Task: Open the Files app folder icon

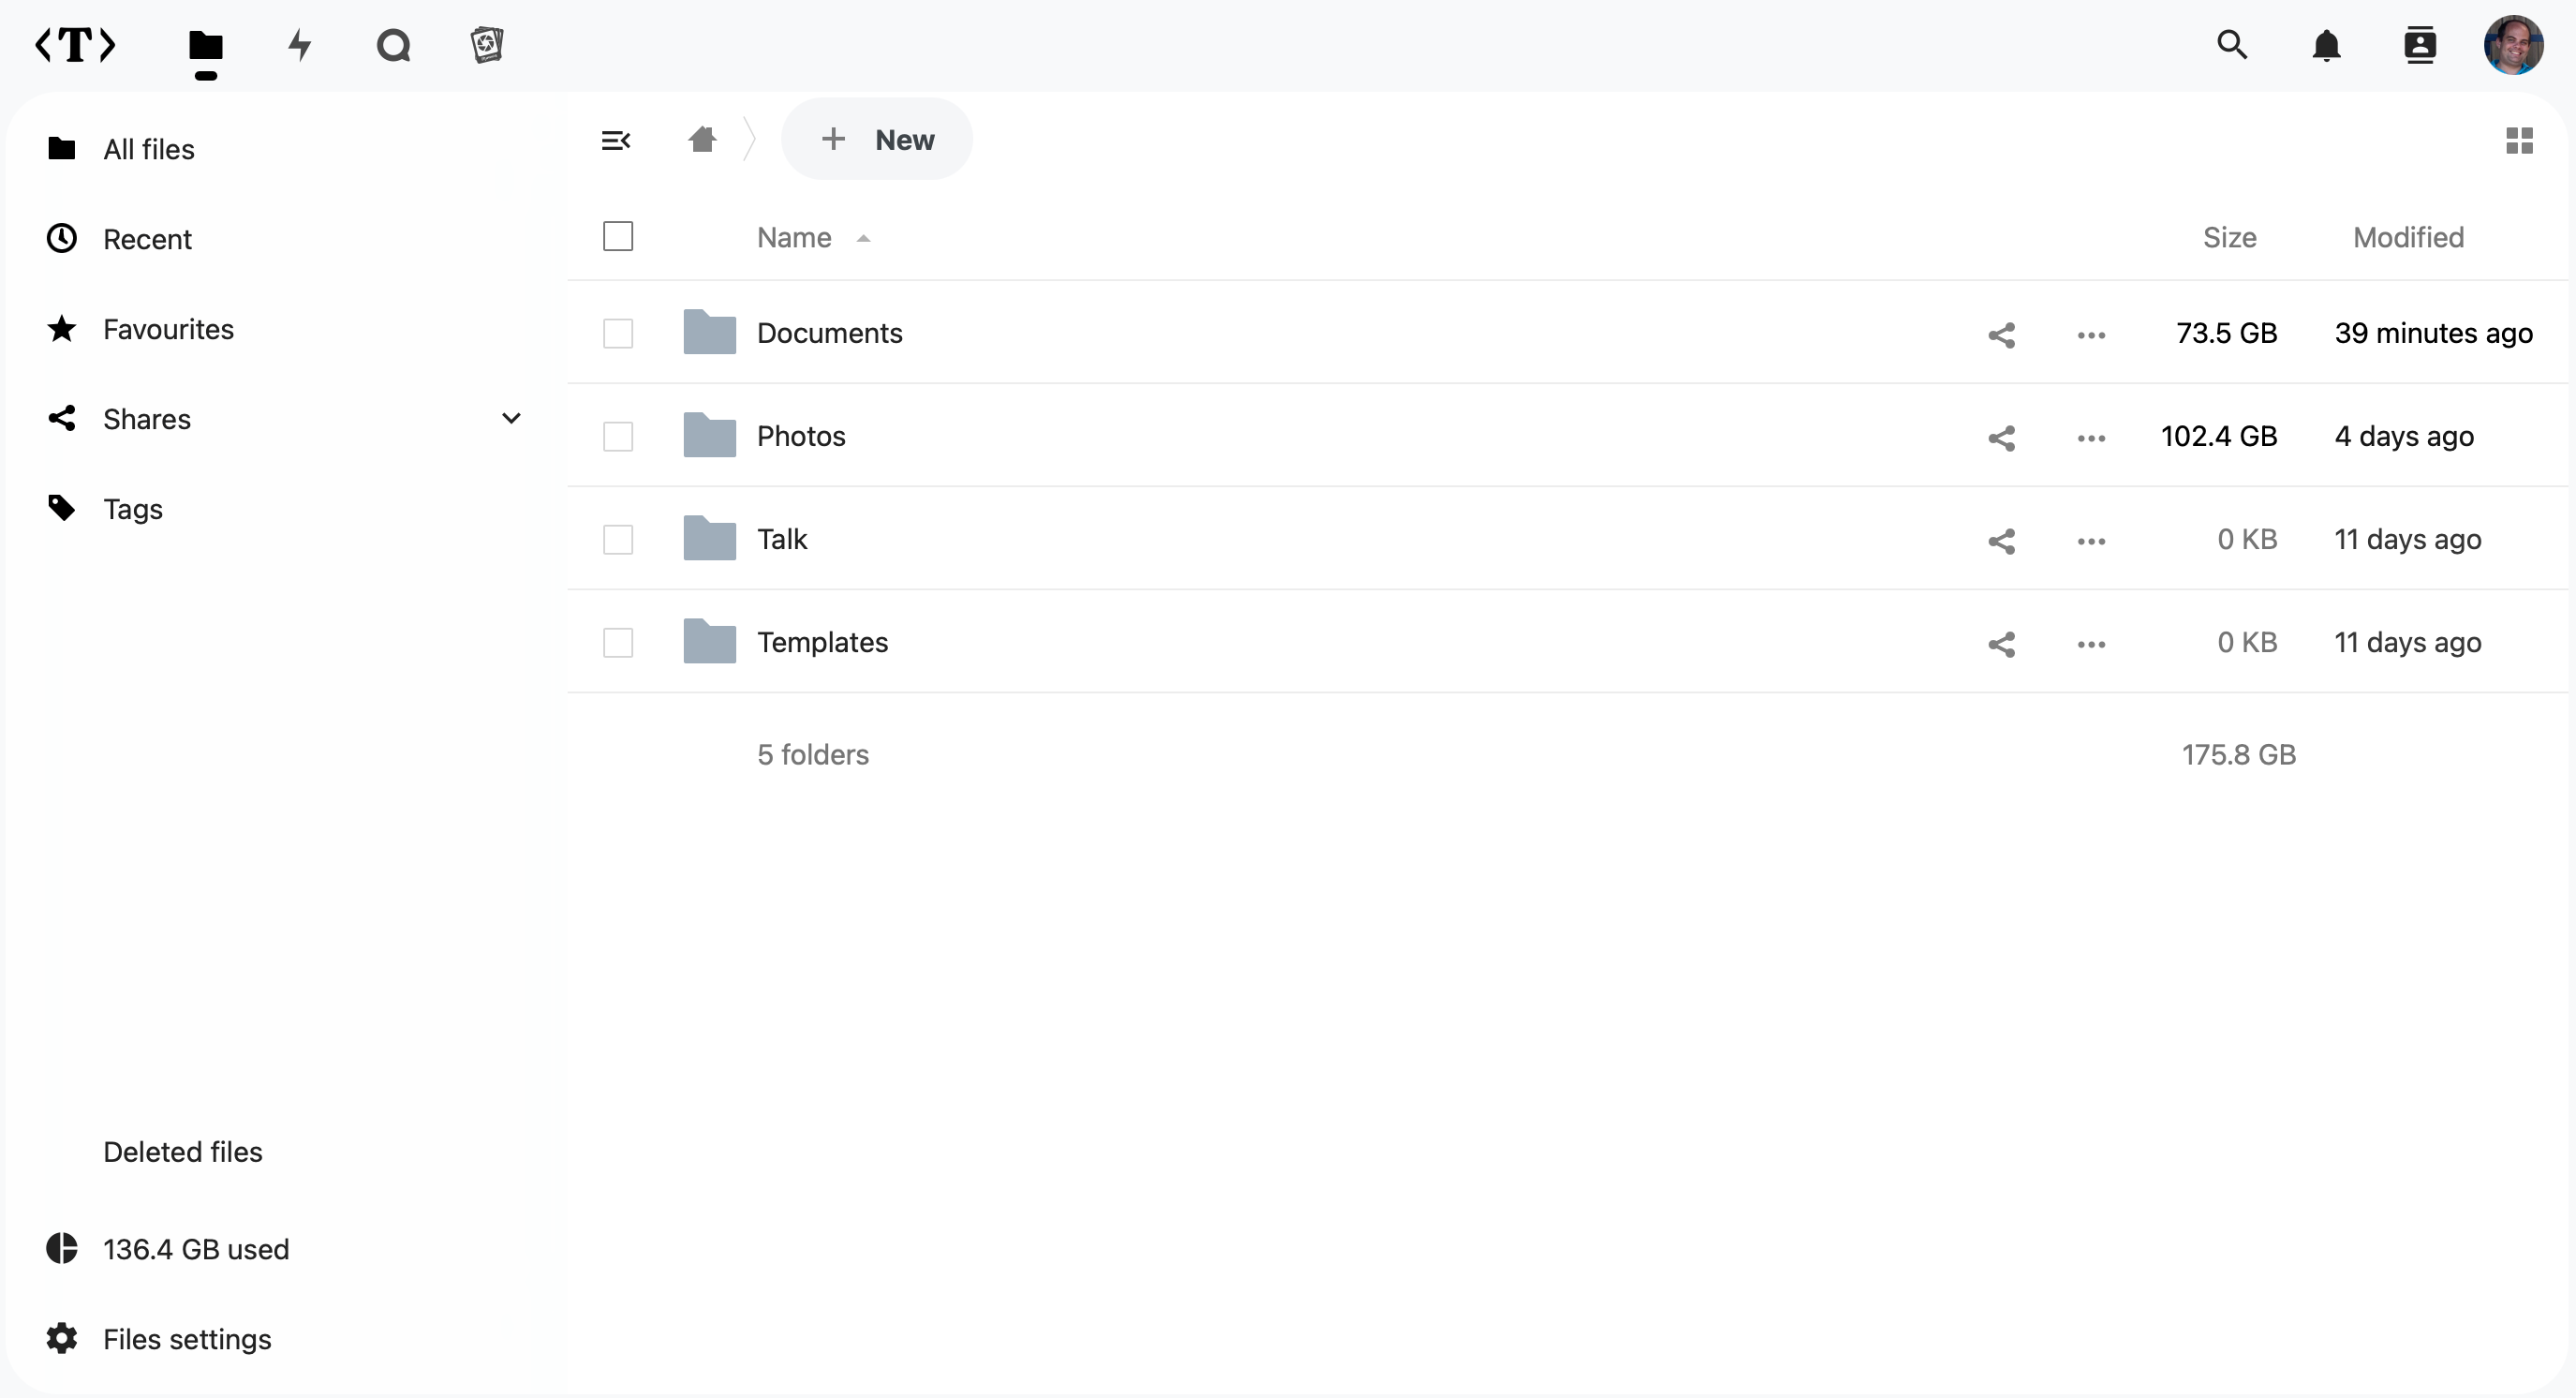Action: [x=206, y=45]
